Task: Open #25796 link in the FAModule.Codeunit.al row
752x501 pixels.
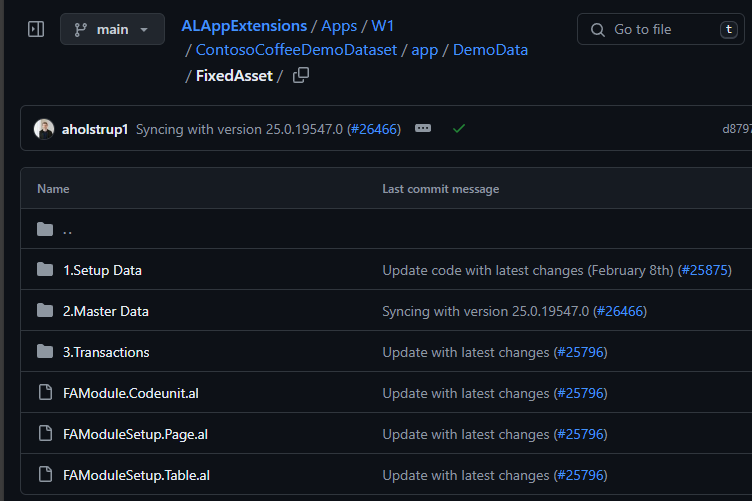Action: (x=580, y=394)
